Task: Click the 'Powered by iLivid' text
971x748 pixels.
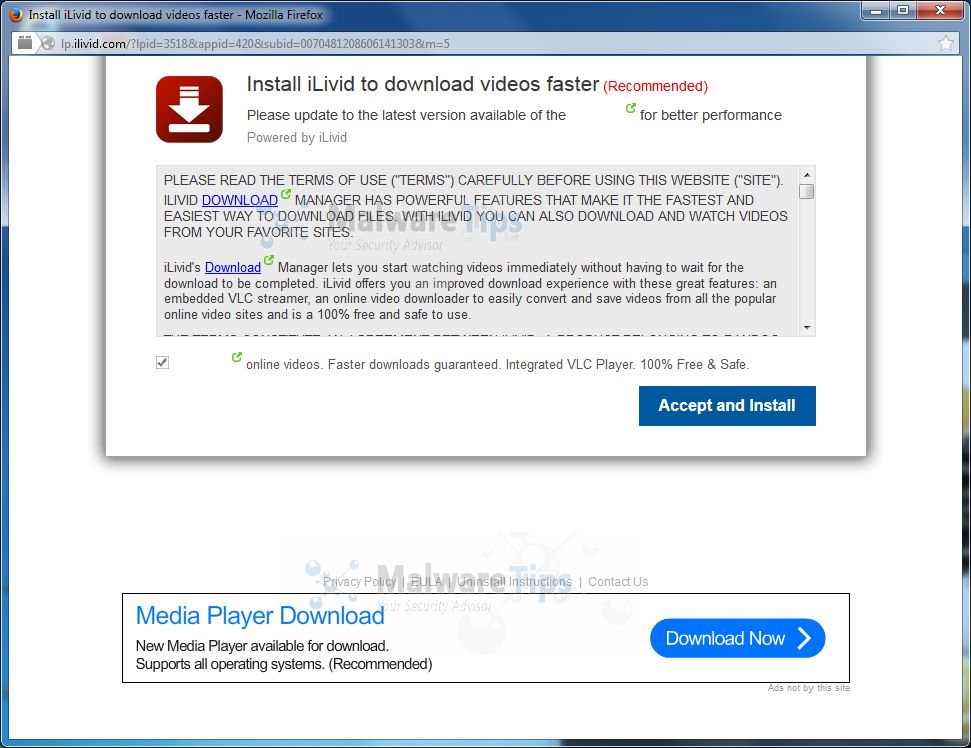Action: pyautogui.click(x=297, y=137)
